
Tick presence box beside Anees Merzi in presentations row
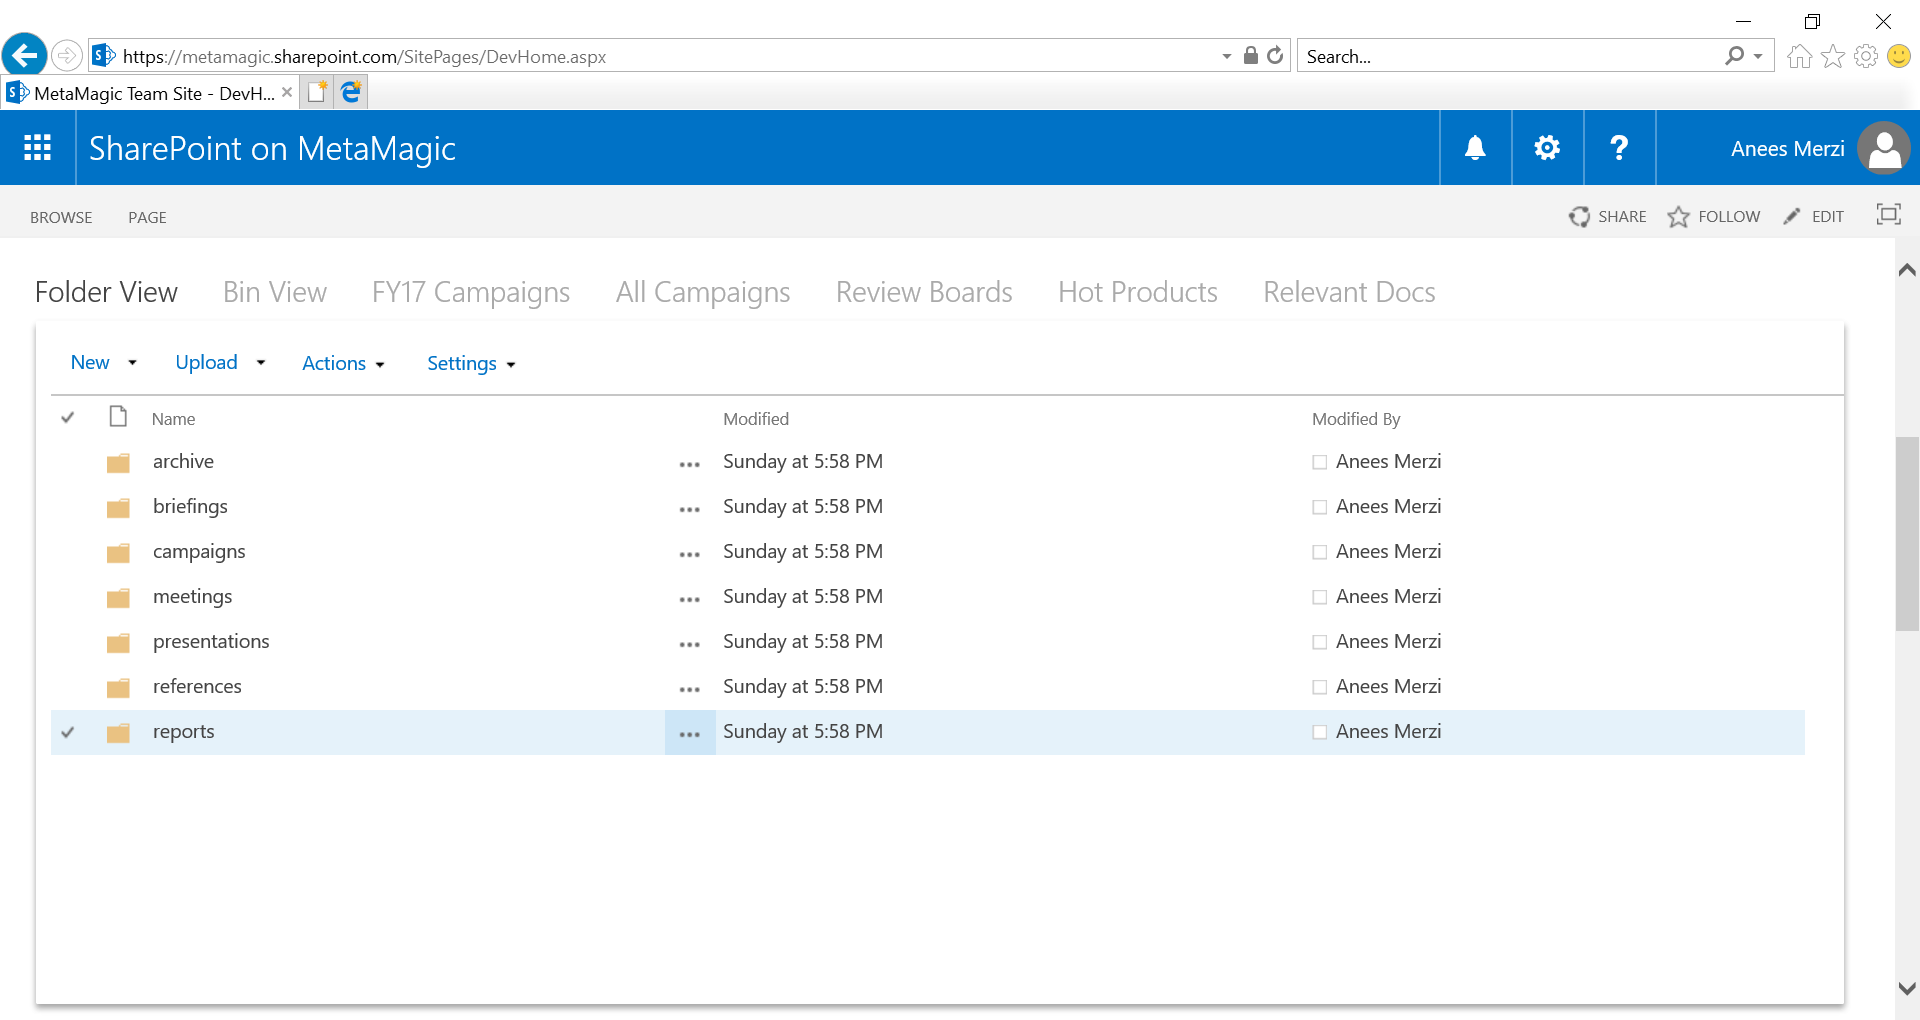(1320, 642)
